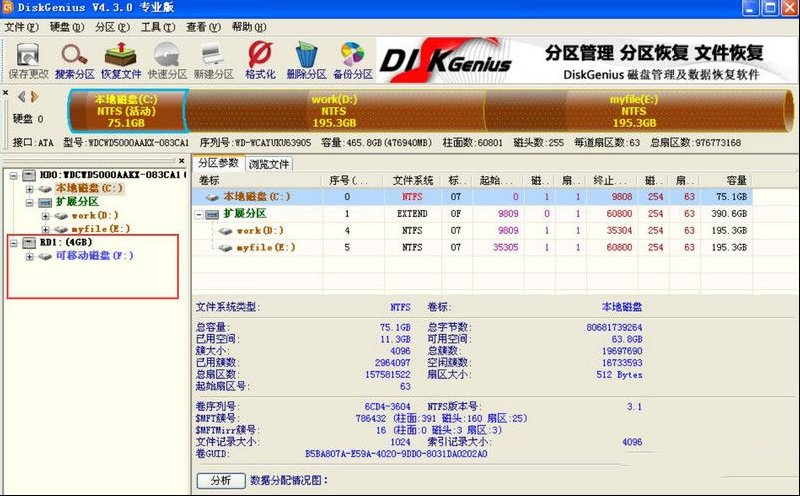
Task: Click the 容量 column header
Action: click(726, 180)
